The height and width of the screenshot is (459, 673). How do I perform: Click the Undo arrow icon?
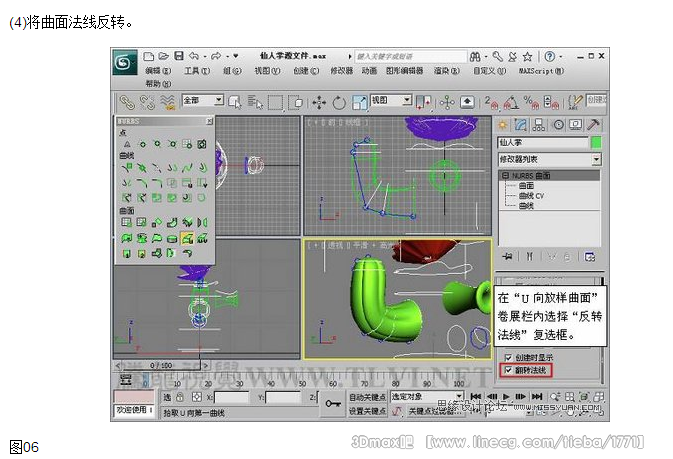pos(194,56)
